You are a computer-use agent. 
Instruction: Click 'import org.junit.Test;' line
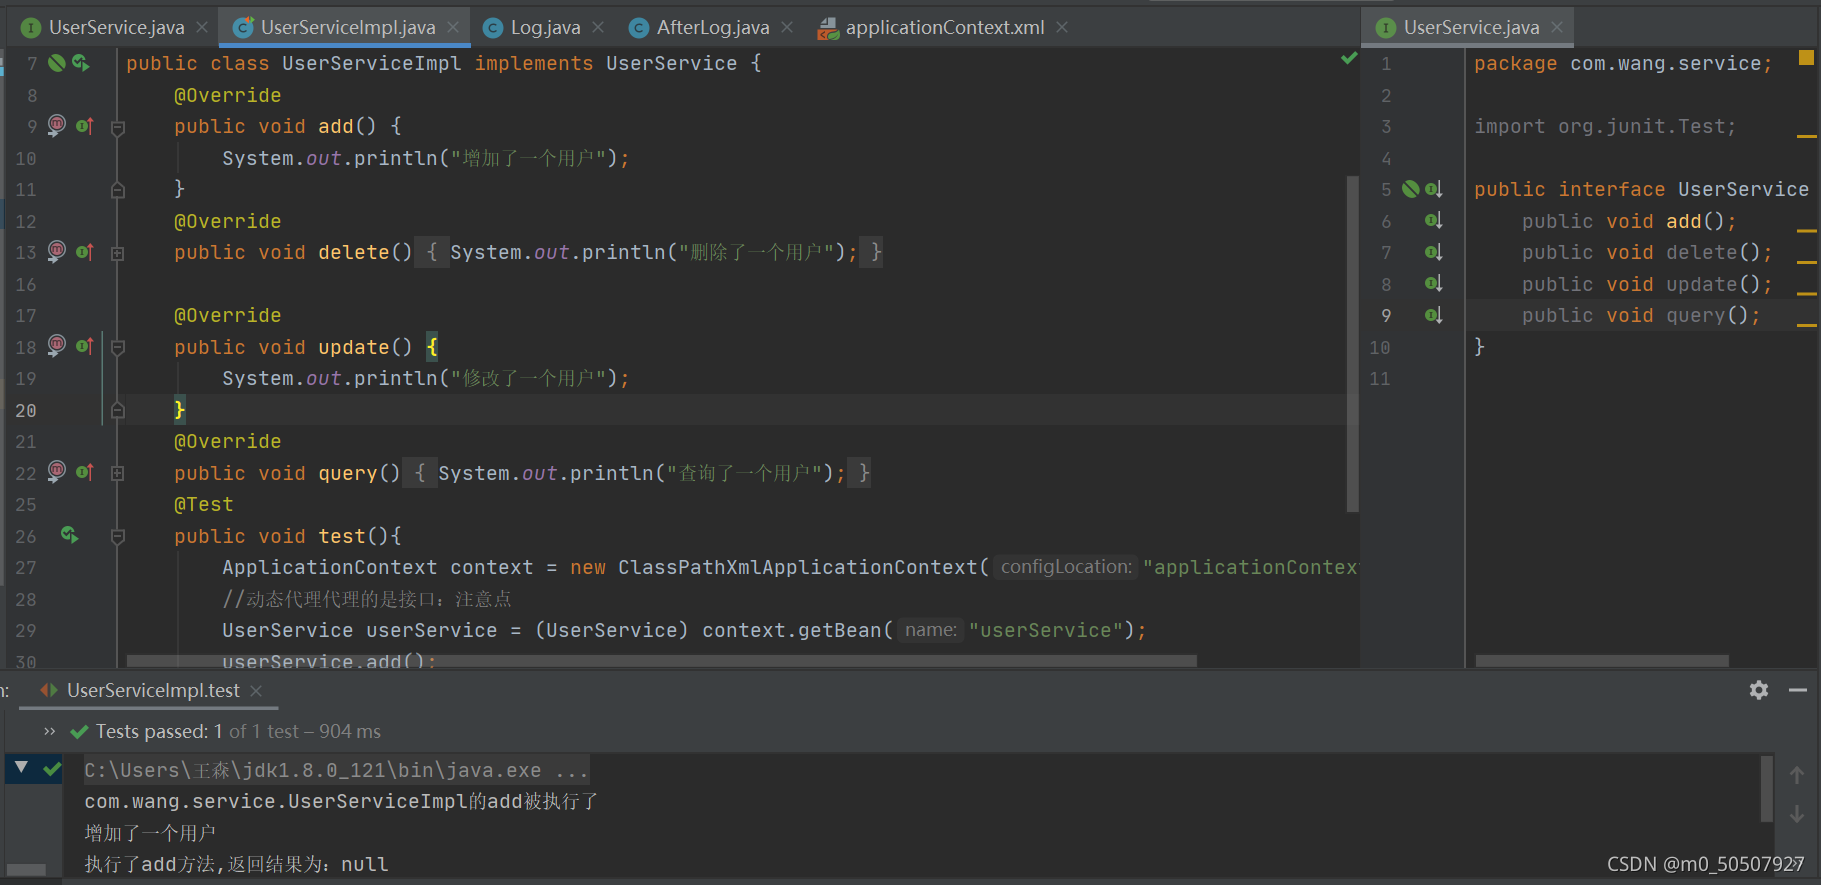(1605, 126)
